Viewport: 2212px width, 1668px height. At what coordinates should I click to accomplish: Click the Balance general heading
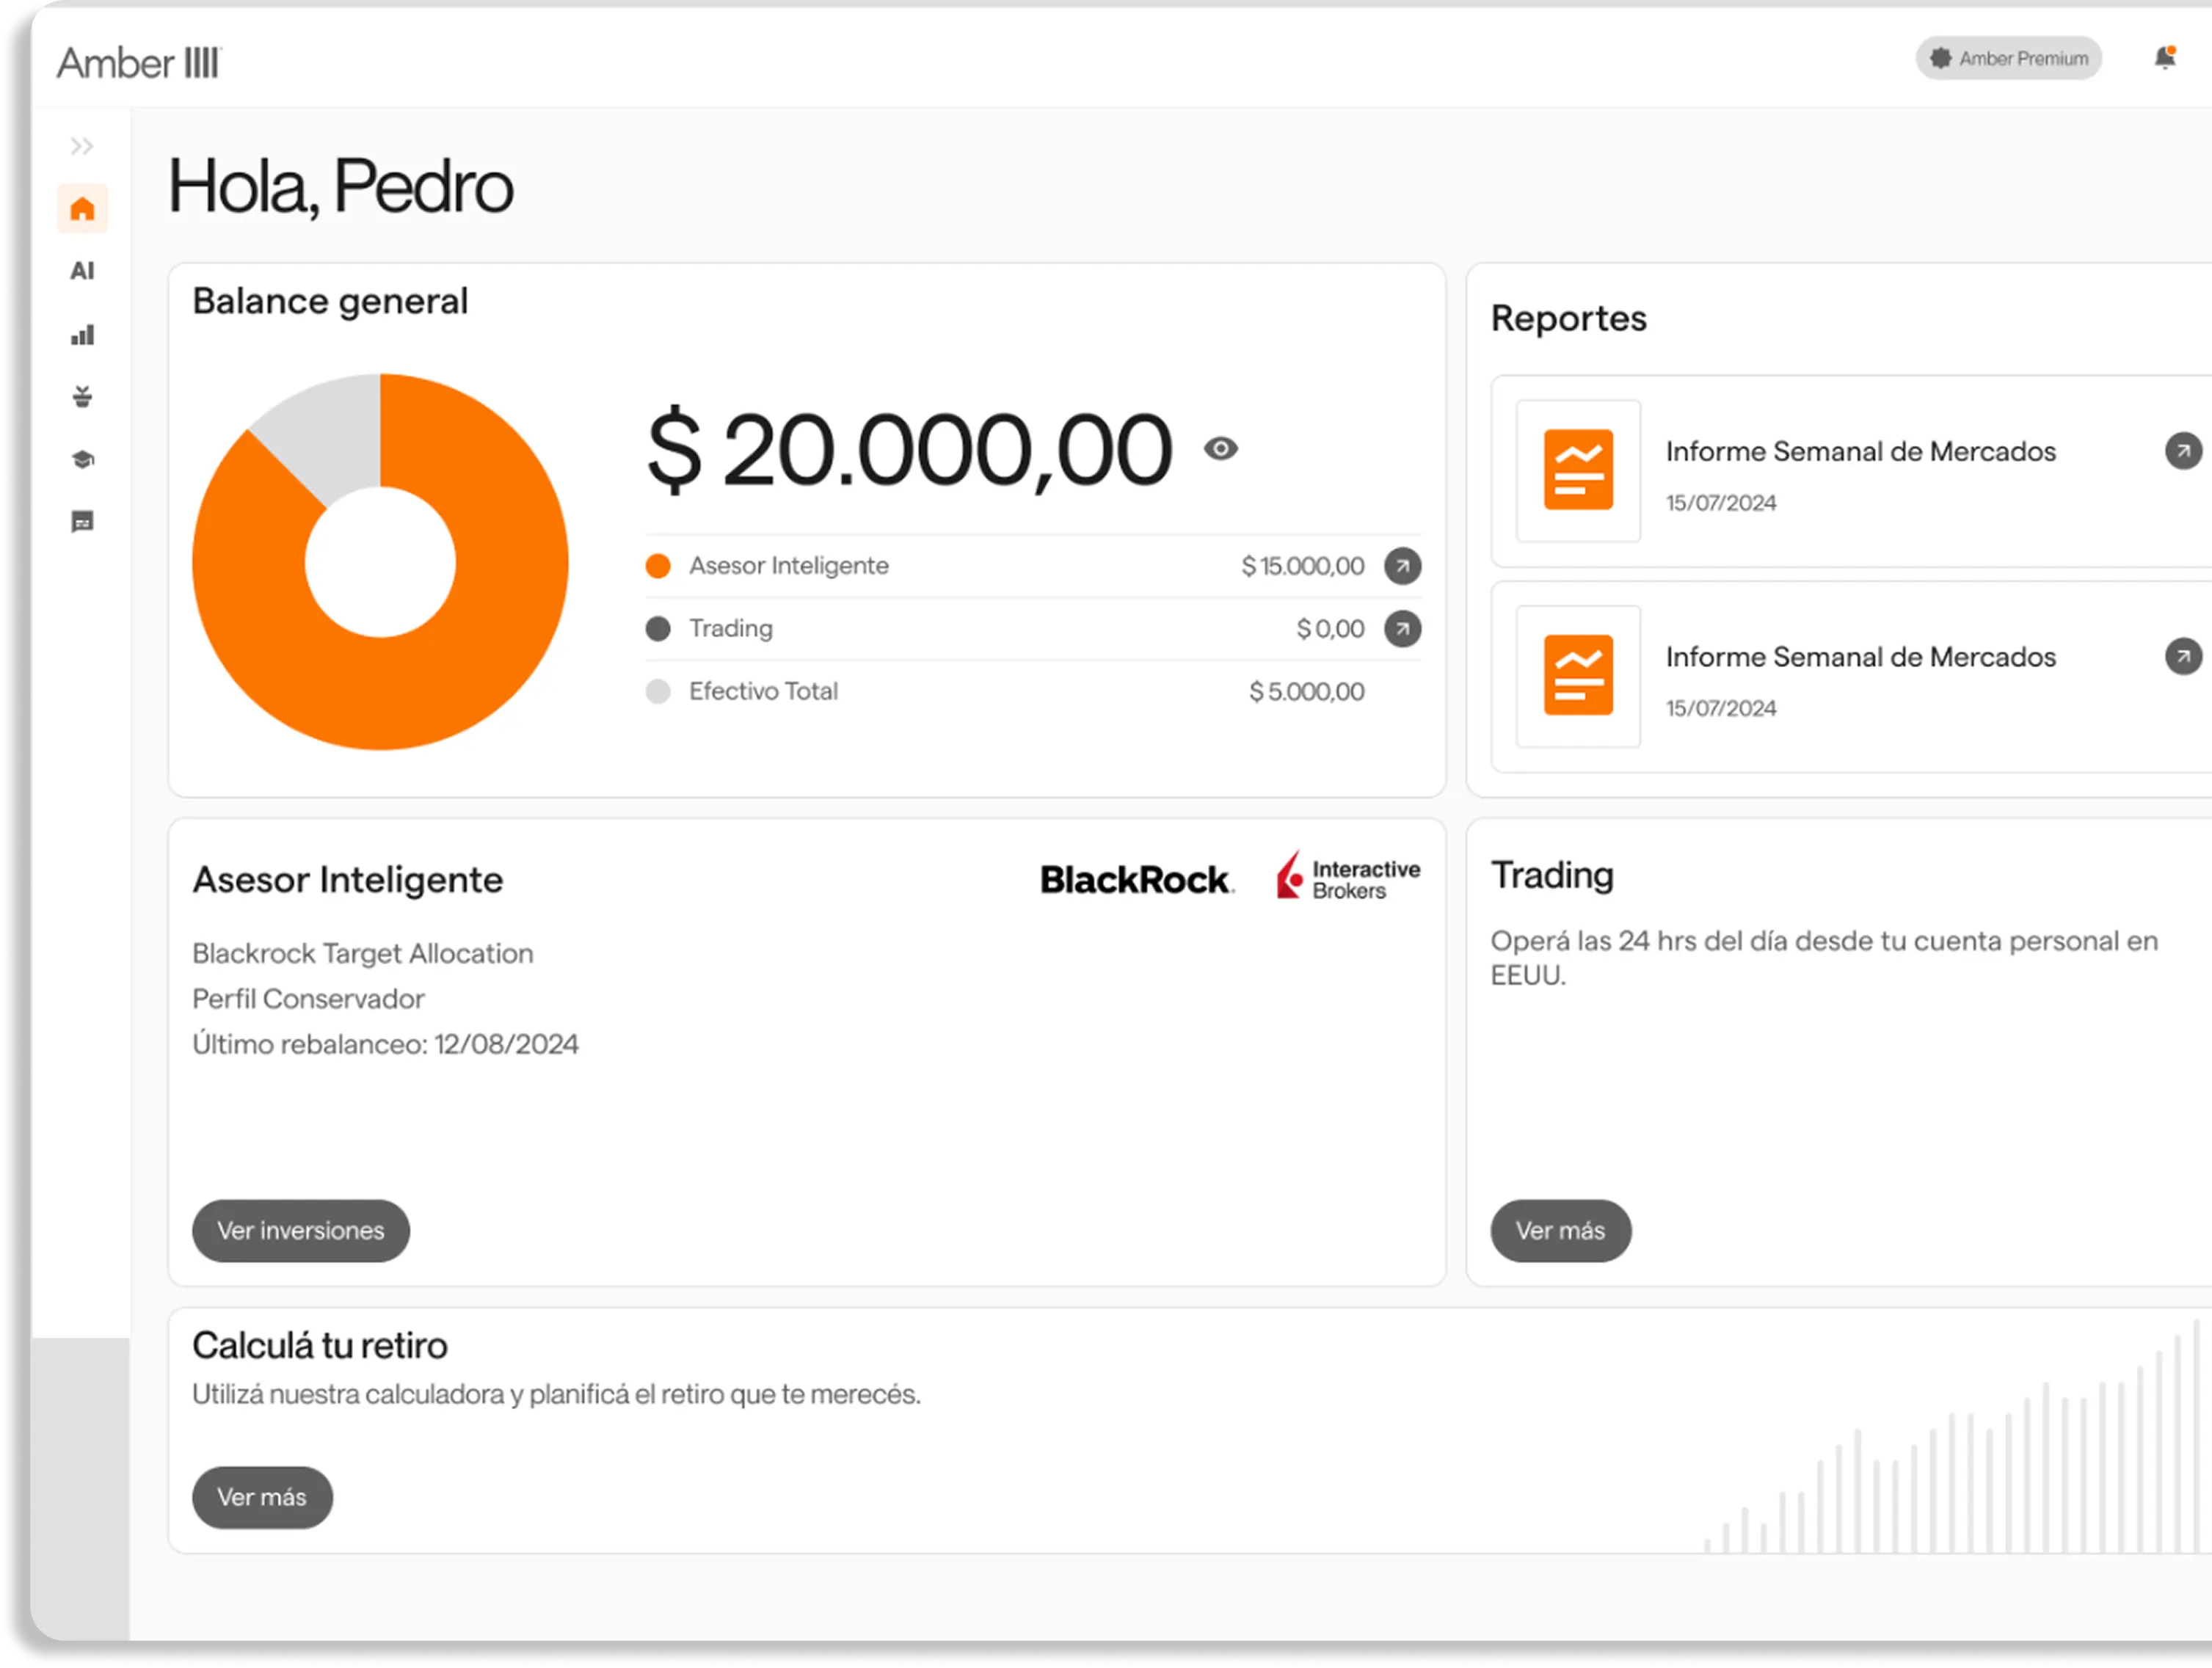[330, 302]
